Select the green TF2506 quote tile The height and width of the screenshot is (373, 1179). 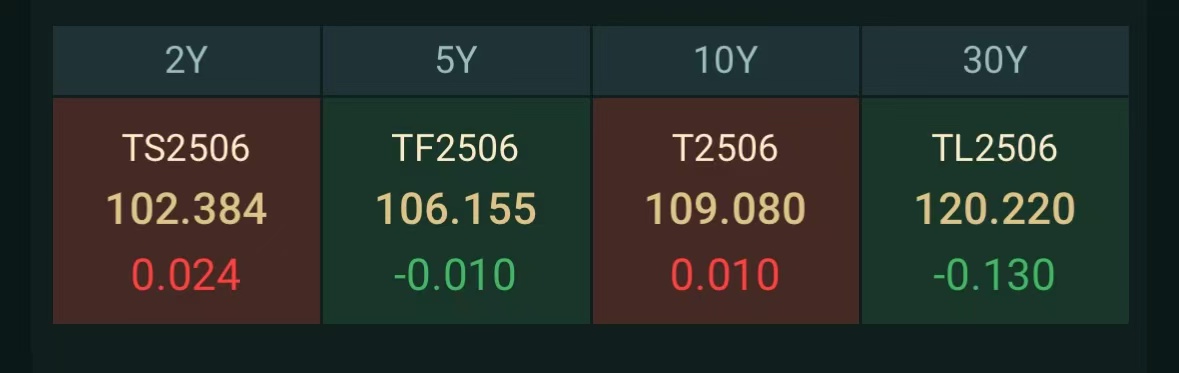pyautogui.click(x=456, y=211)
